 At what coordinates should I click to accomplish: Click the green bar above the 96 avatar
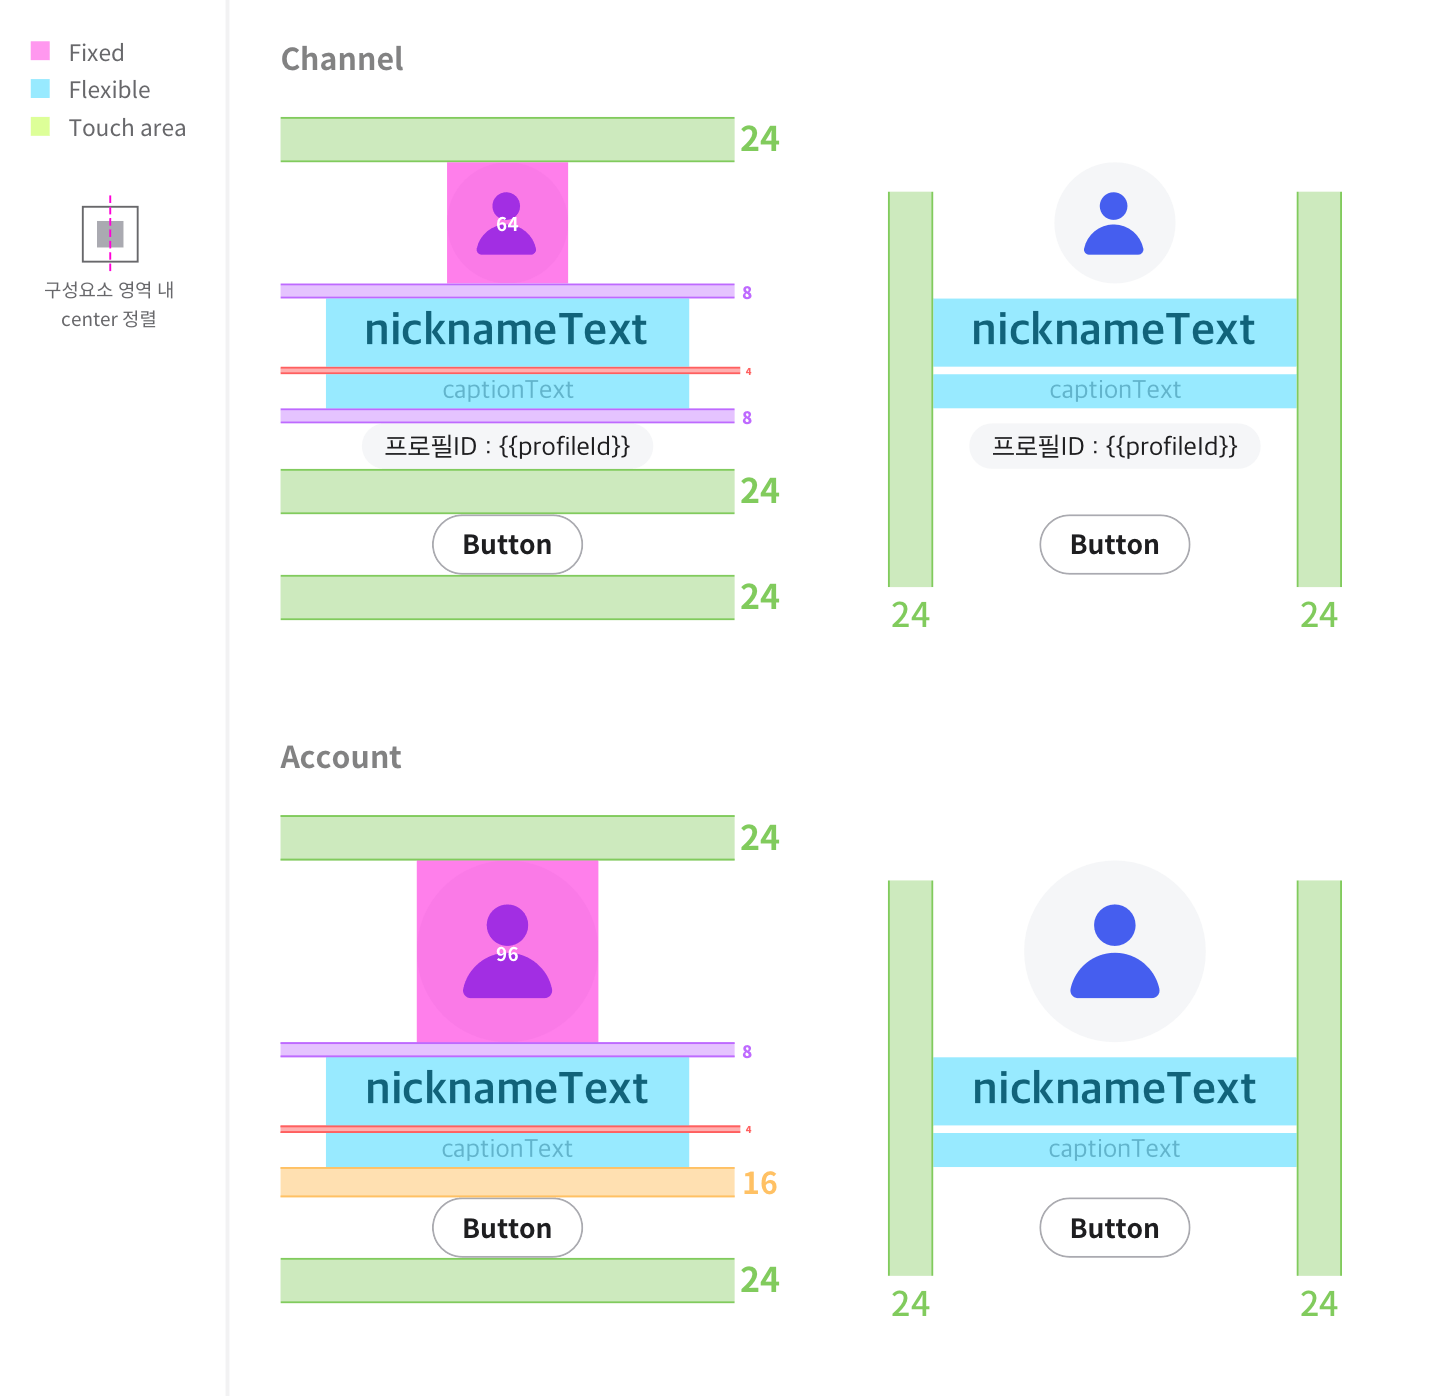(507, 838)
